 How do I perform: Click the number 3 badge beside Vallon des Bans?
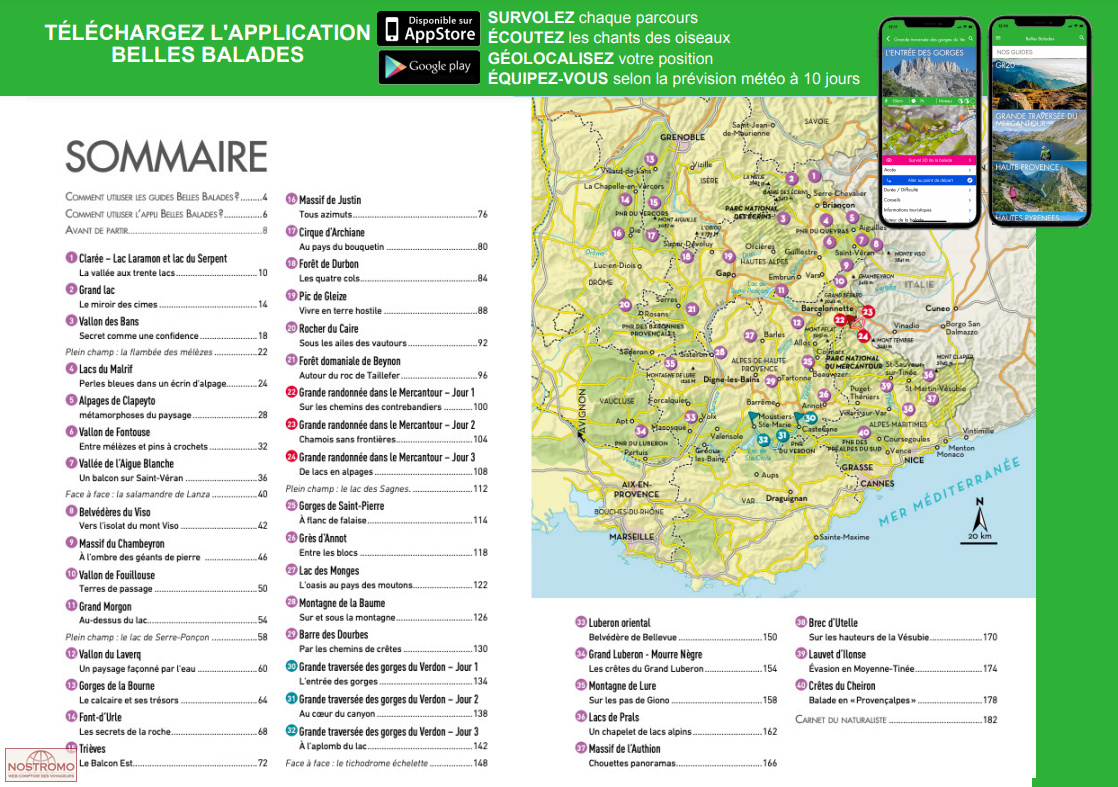(71, 321)
